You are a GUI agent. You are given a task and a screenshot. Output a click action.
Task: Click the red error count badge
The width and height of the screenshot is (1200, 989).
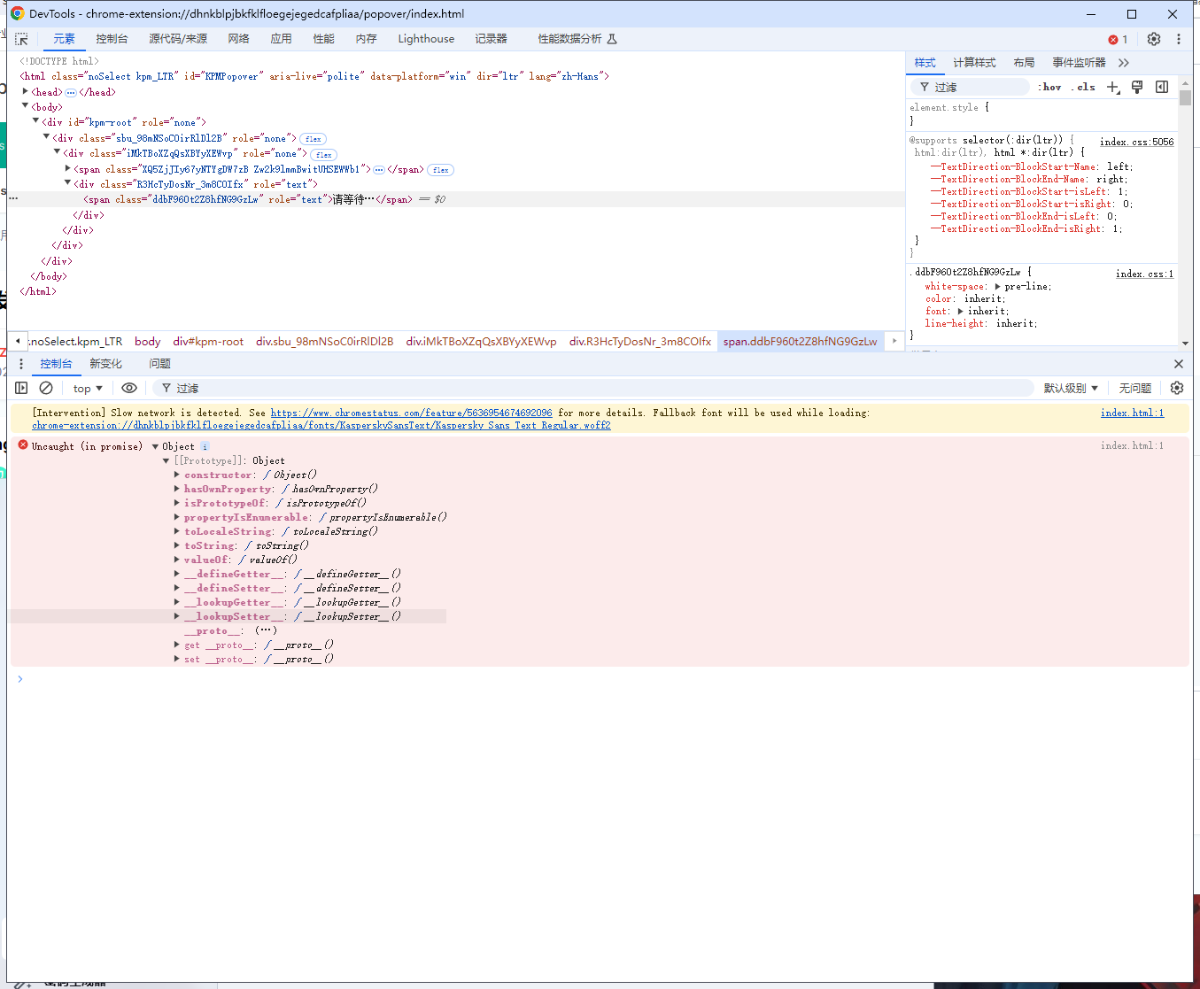point(1117,39)
